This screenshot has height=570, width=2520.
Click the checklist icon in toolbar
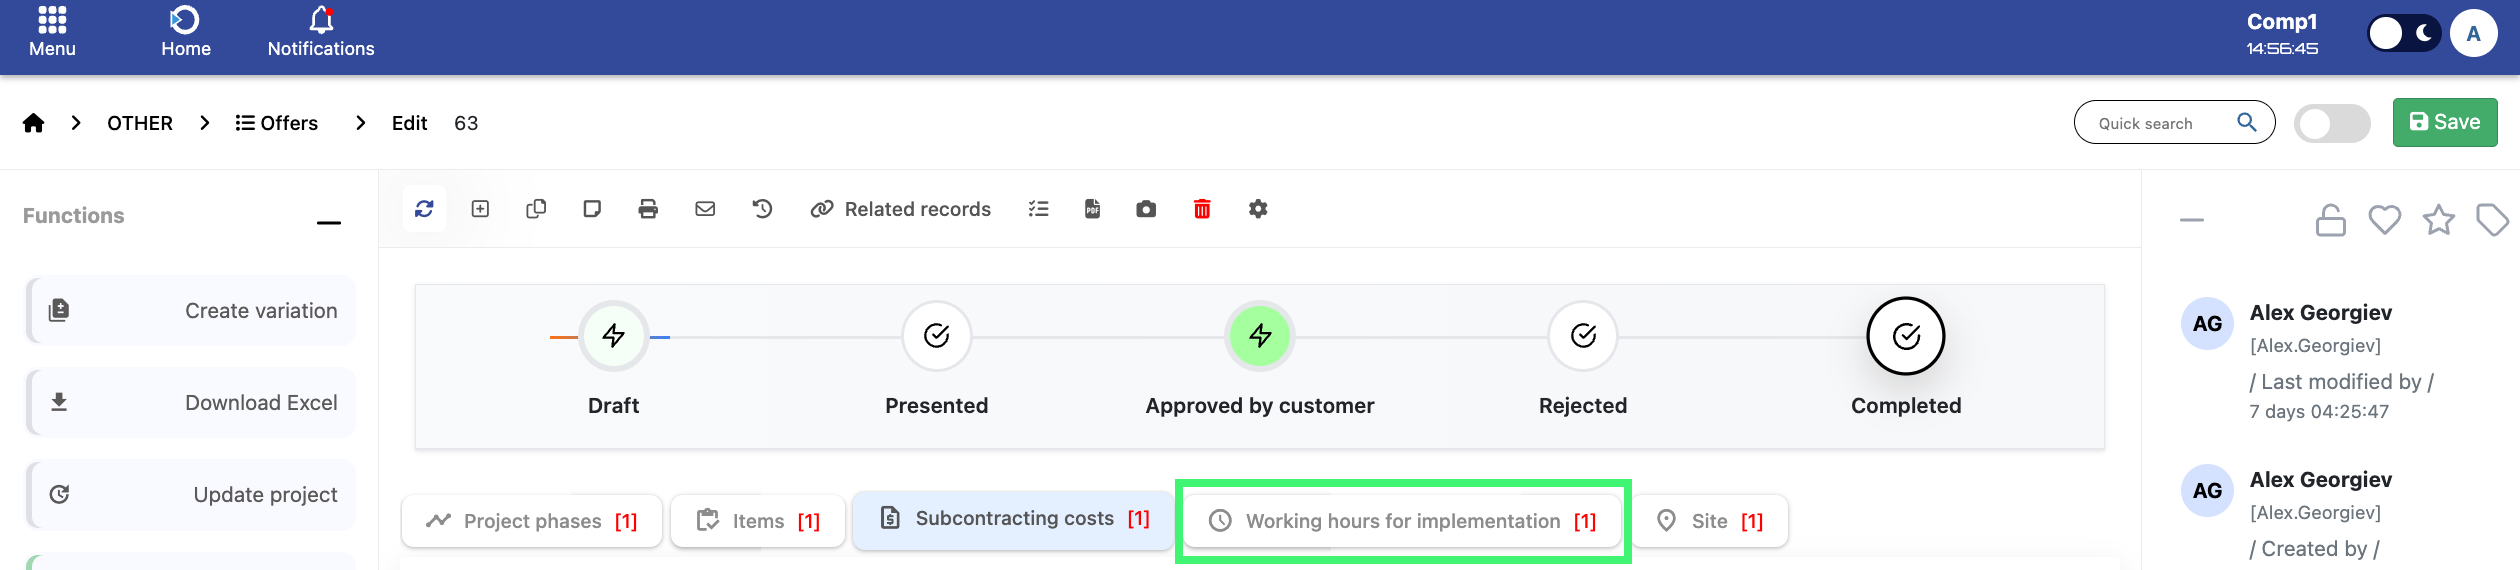[x=1038, y=208]
